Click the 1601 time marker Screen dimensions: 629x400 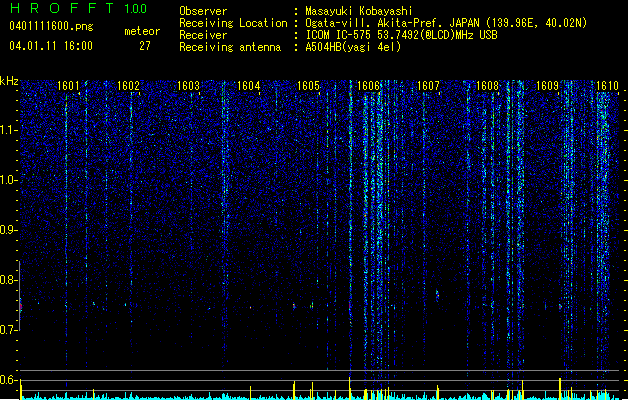(68, 86)
